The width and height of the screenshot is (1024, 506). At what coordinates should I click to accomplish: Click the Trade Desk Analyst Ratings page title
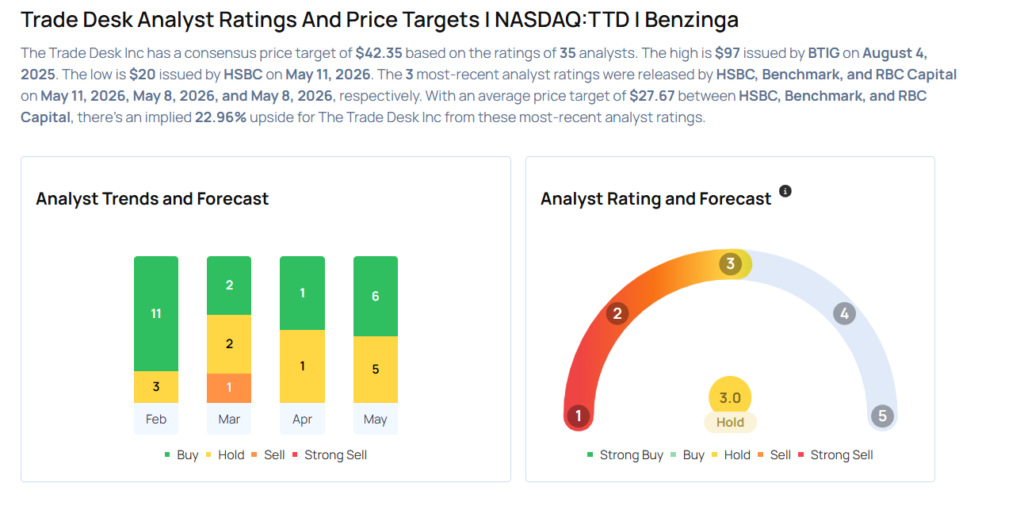[x=379, y=20]
